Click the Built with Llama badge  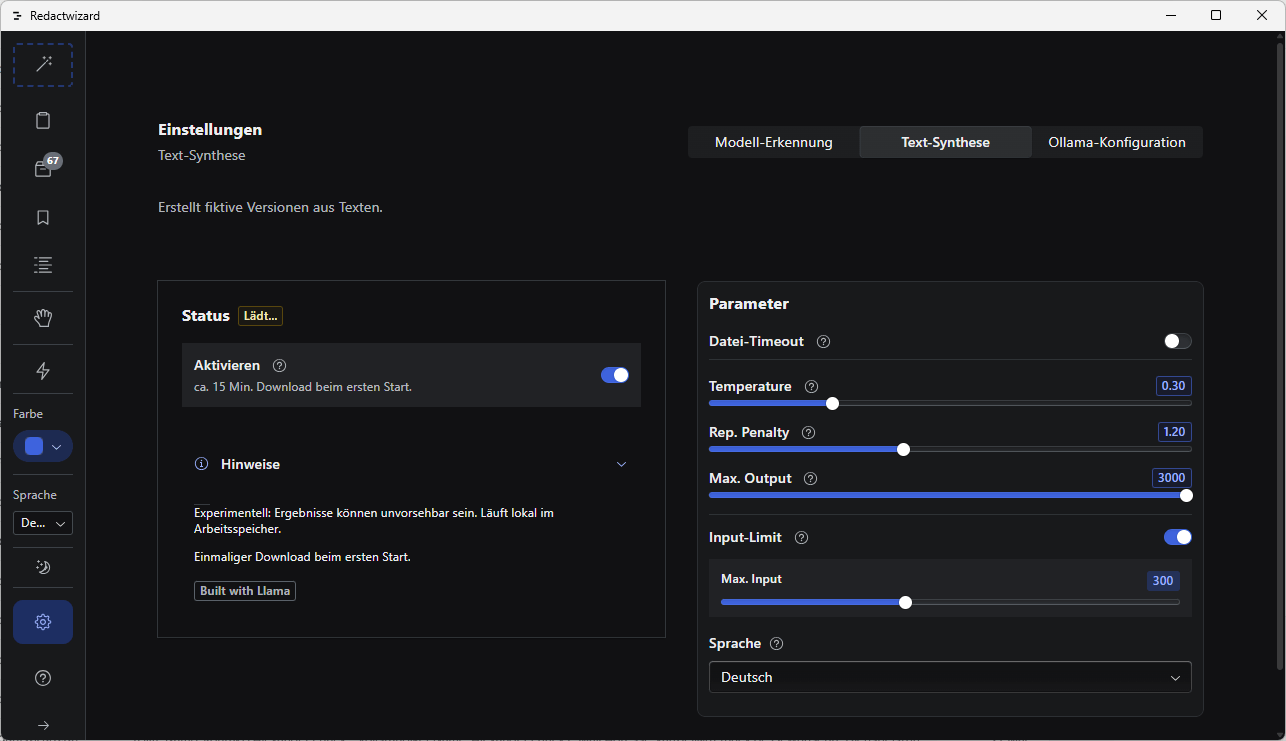coord(245,591)
